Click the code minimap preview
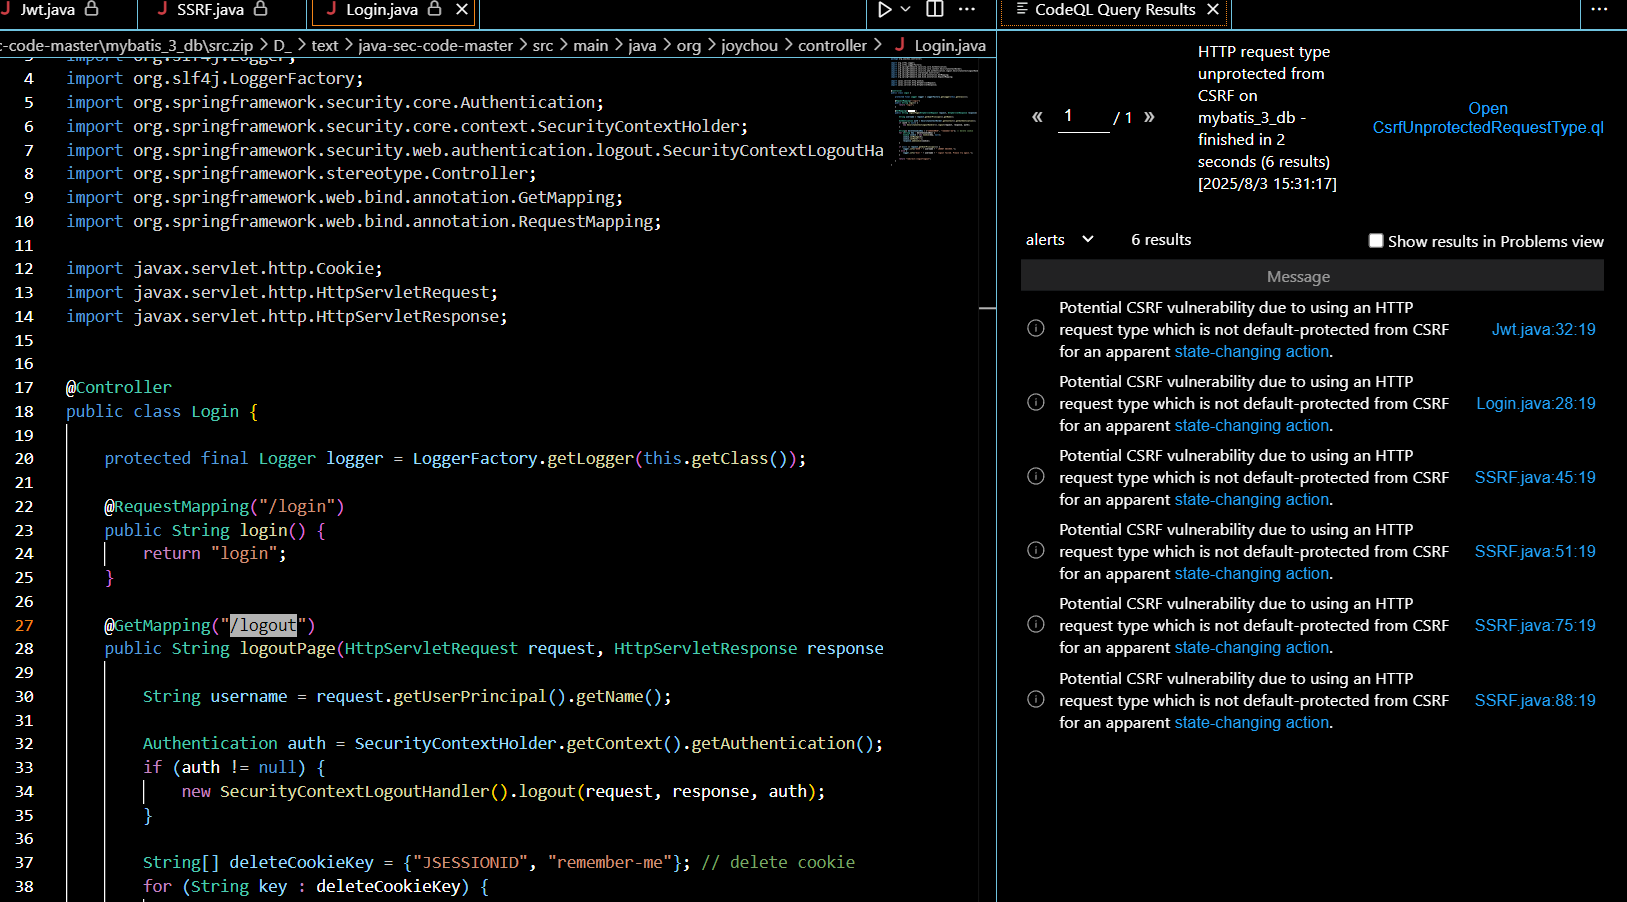Screen dimensions: 1627x902 click(933, 110)
